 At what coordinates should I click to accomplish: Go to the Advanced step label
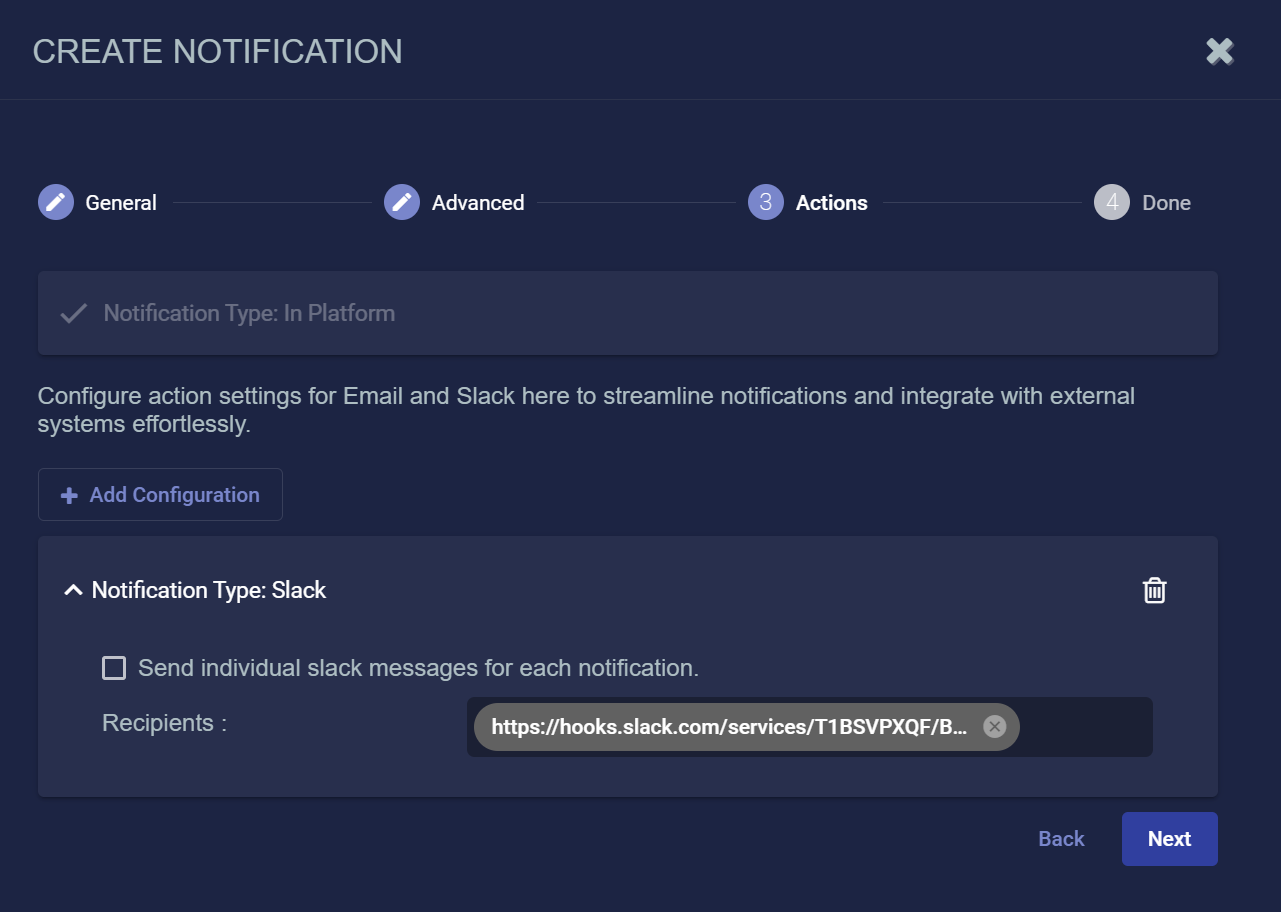pos(478,203)
